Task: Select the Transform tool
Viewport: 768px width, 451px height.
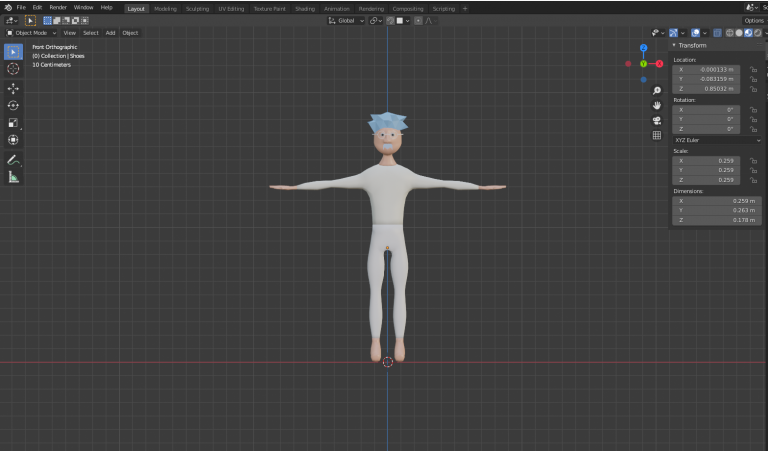Action: click(13, 140)
